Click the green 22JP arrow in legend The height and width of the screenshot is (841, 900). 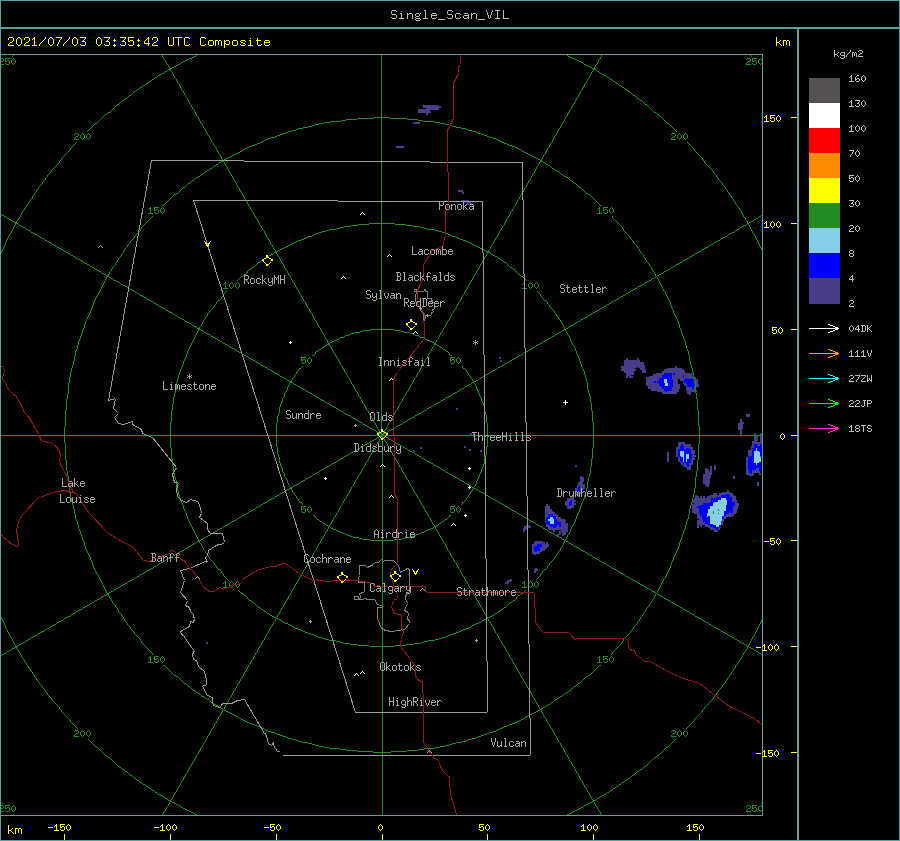(824, 404)
